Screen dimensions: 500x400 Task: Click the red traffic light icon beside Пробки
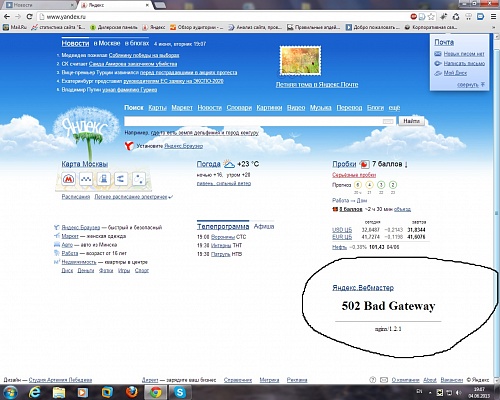364,164
